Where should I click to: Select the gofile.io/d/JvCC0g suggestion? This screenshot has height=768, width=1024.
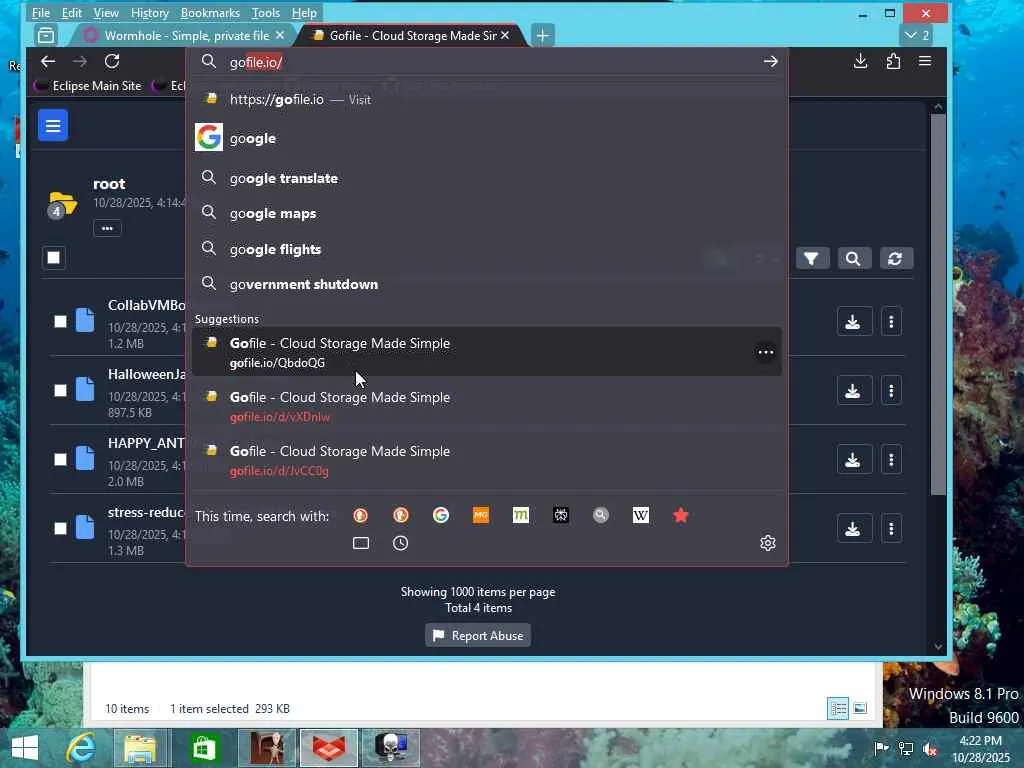(x=487, y=460)
